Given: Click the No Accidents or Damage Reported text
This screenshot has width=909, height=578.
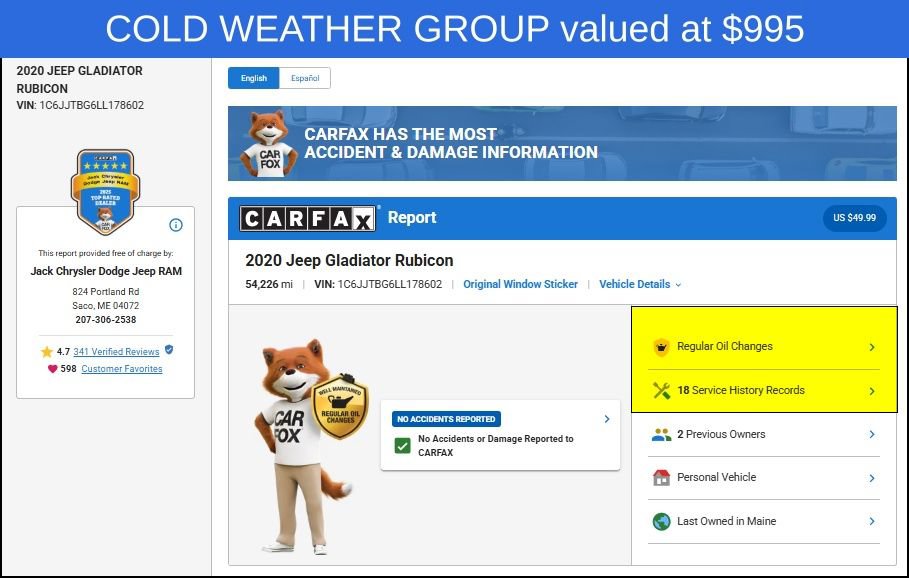Looking at the screenshot, I should pos(496,445).
